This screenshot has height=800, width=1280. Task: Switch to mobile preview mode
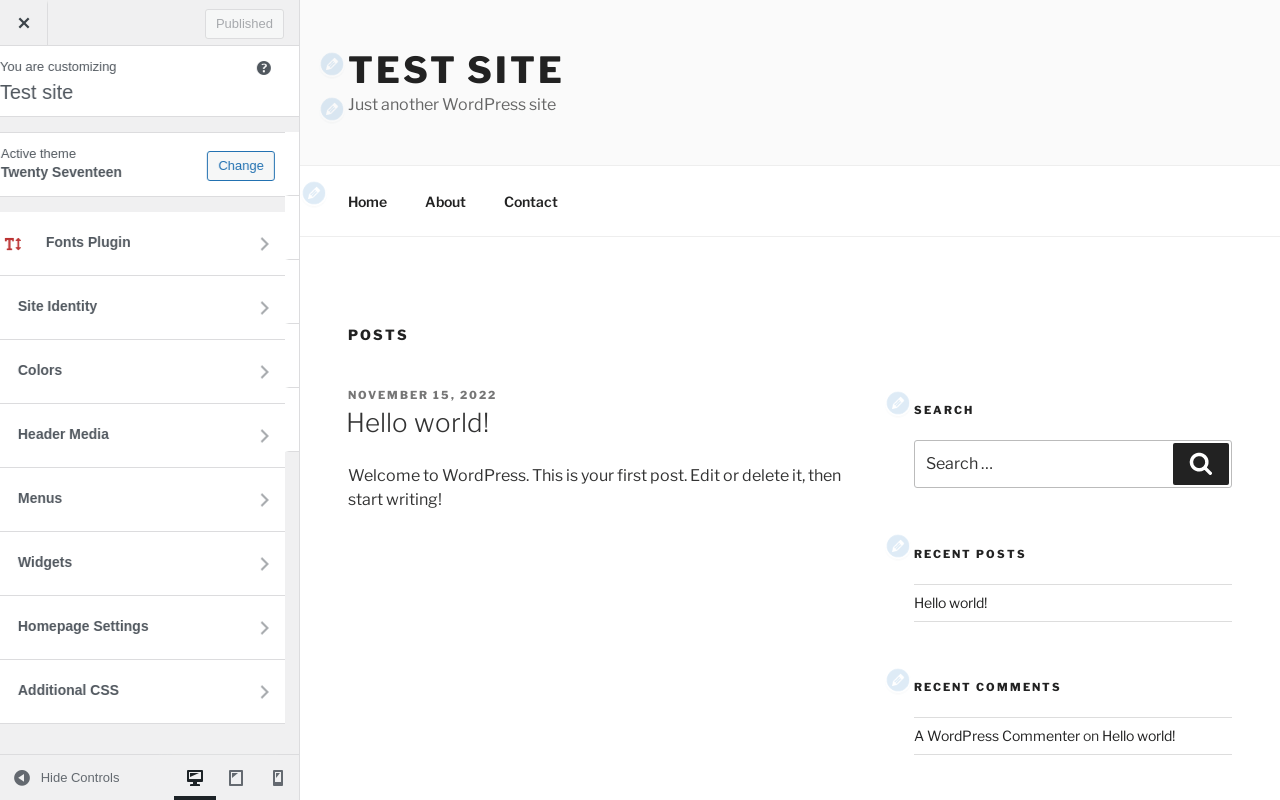tap(278, 778)
